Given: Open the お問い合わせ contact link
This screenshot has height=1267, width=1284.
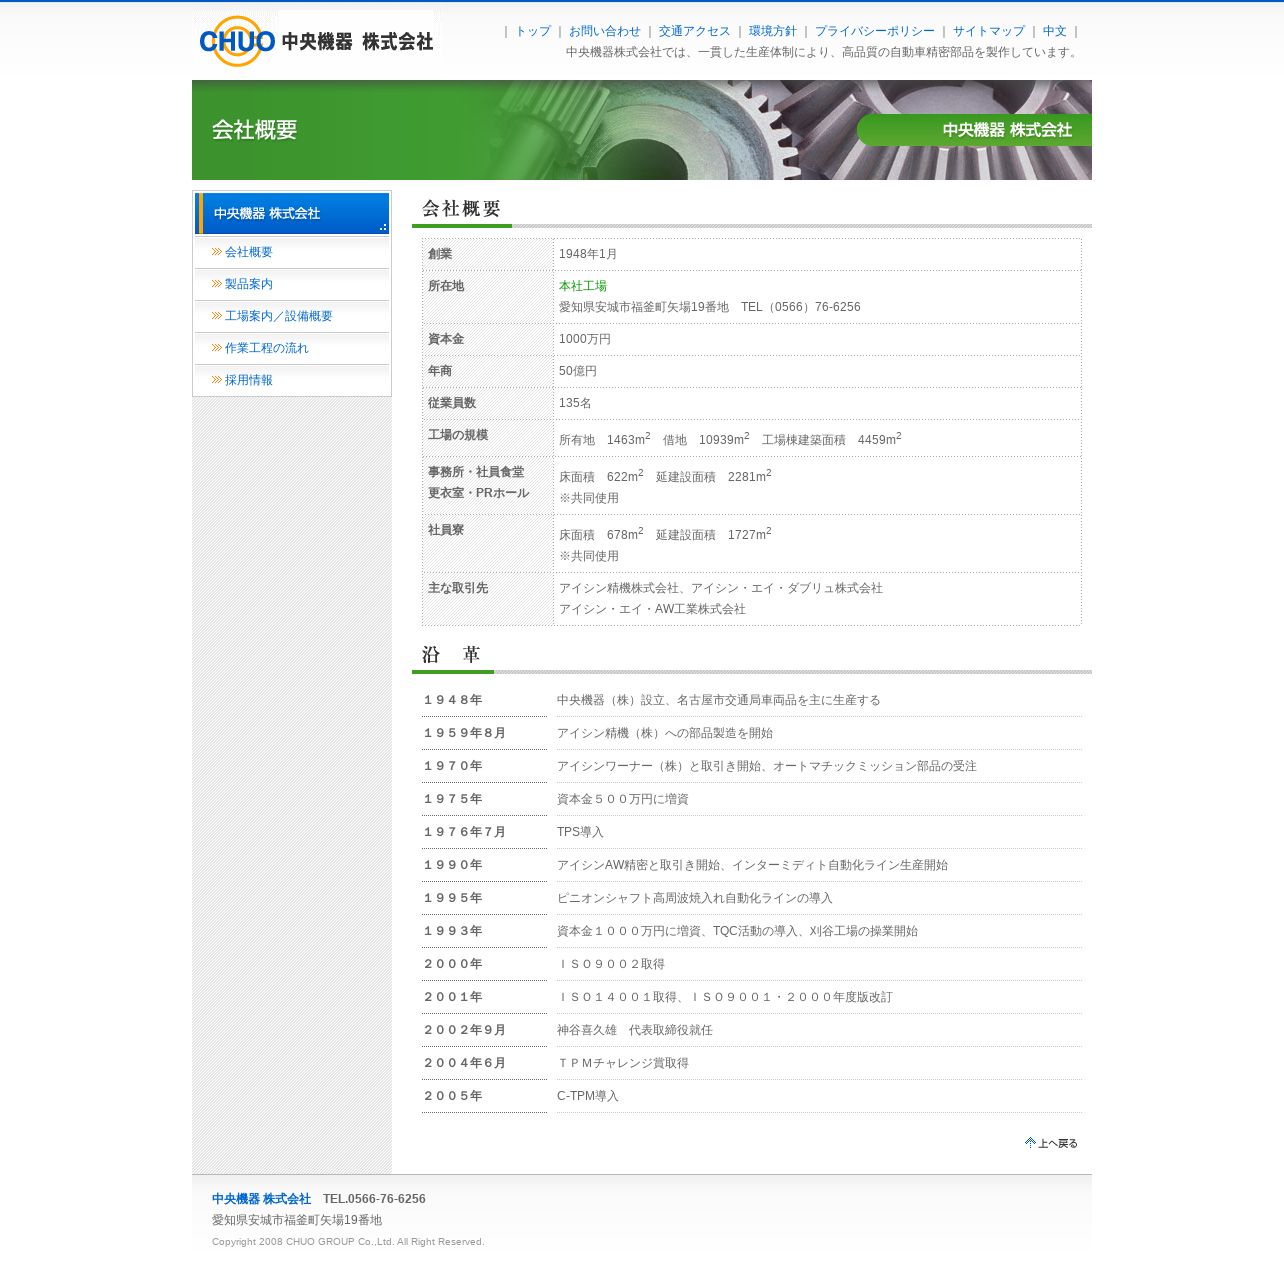Looking at the screenshot, I should [604, 31].
